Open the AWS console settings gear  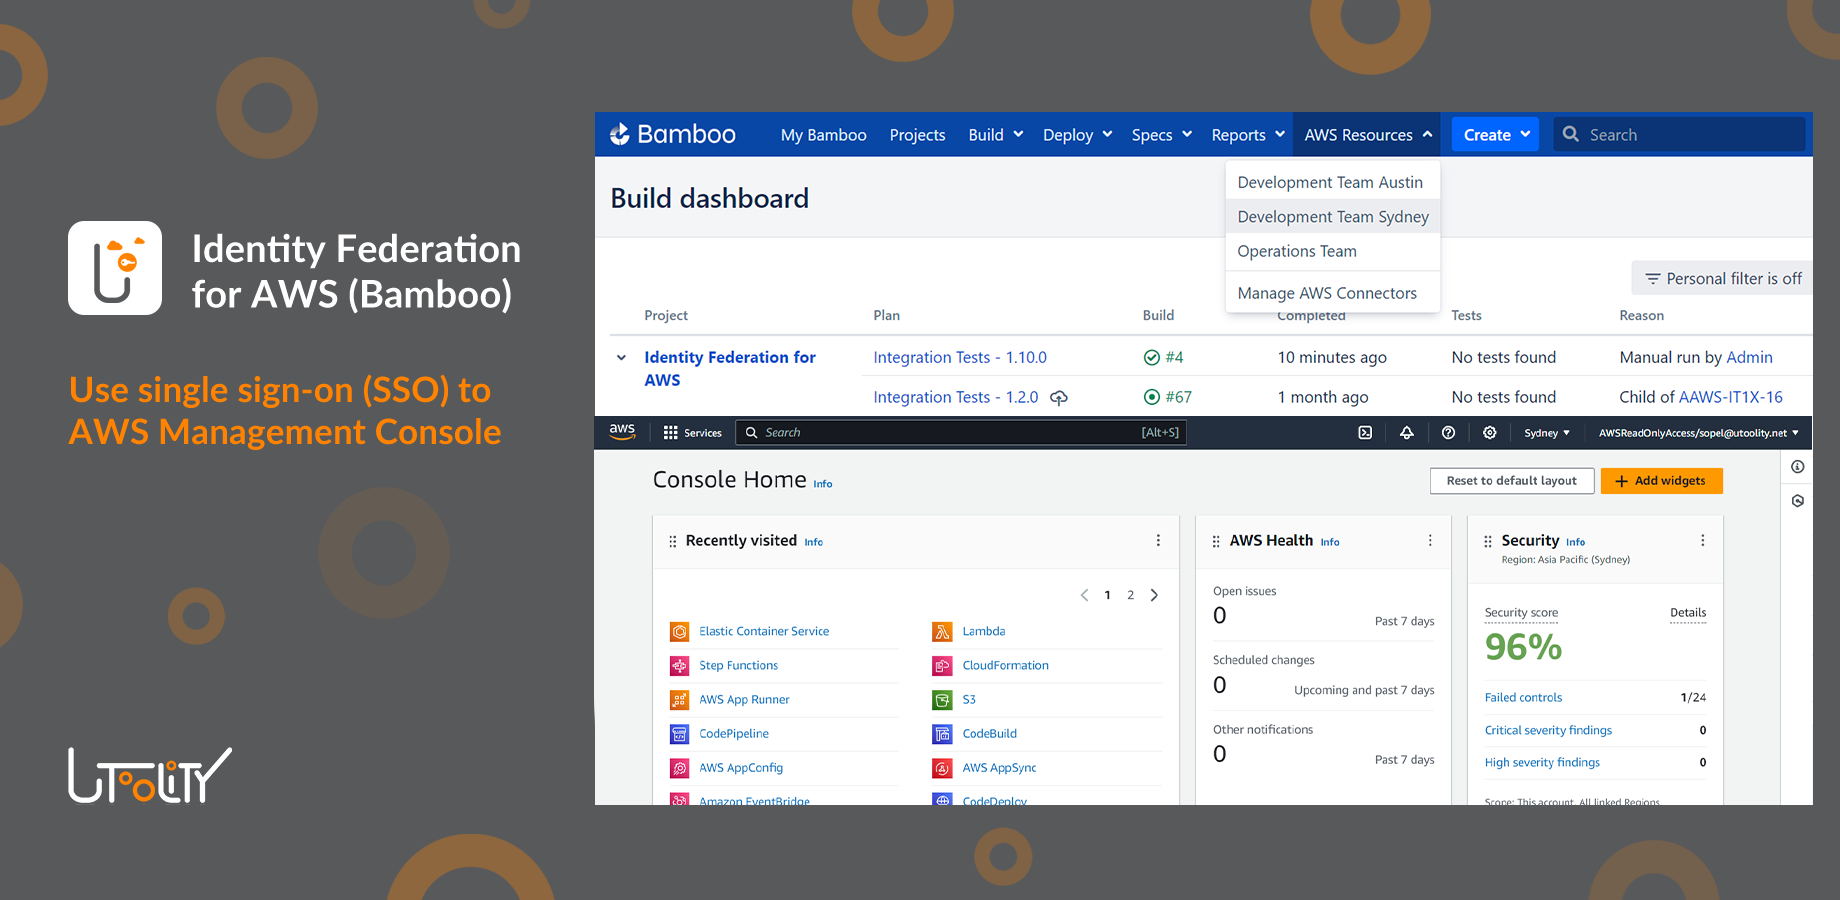[1489, 432]
